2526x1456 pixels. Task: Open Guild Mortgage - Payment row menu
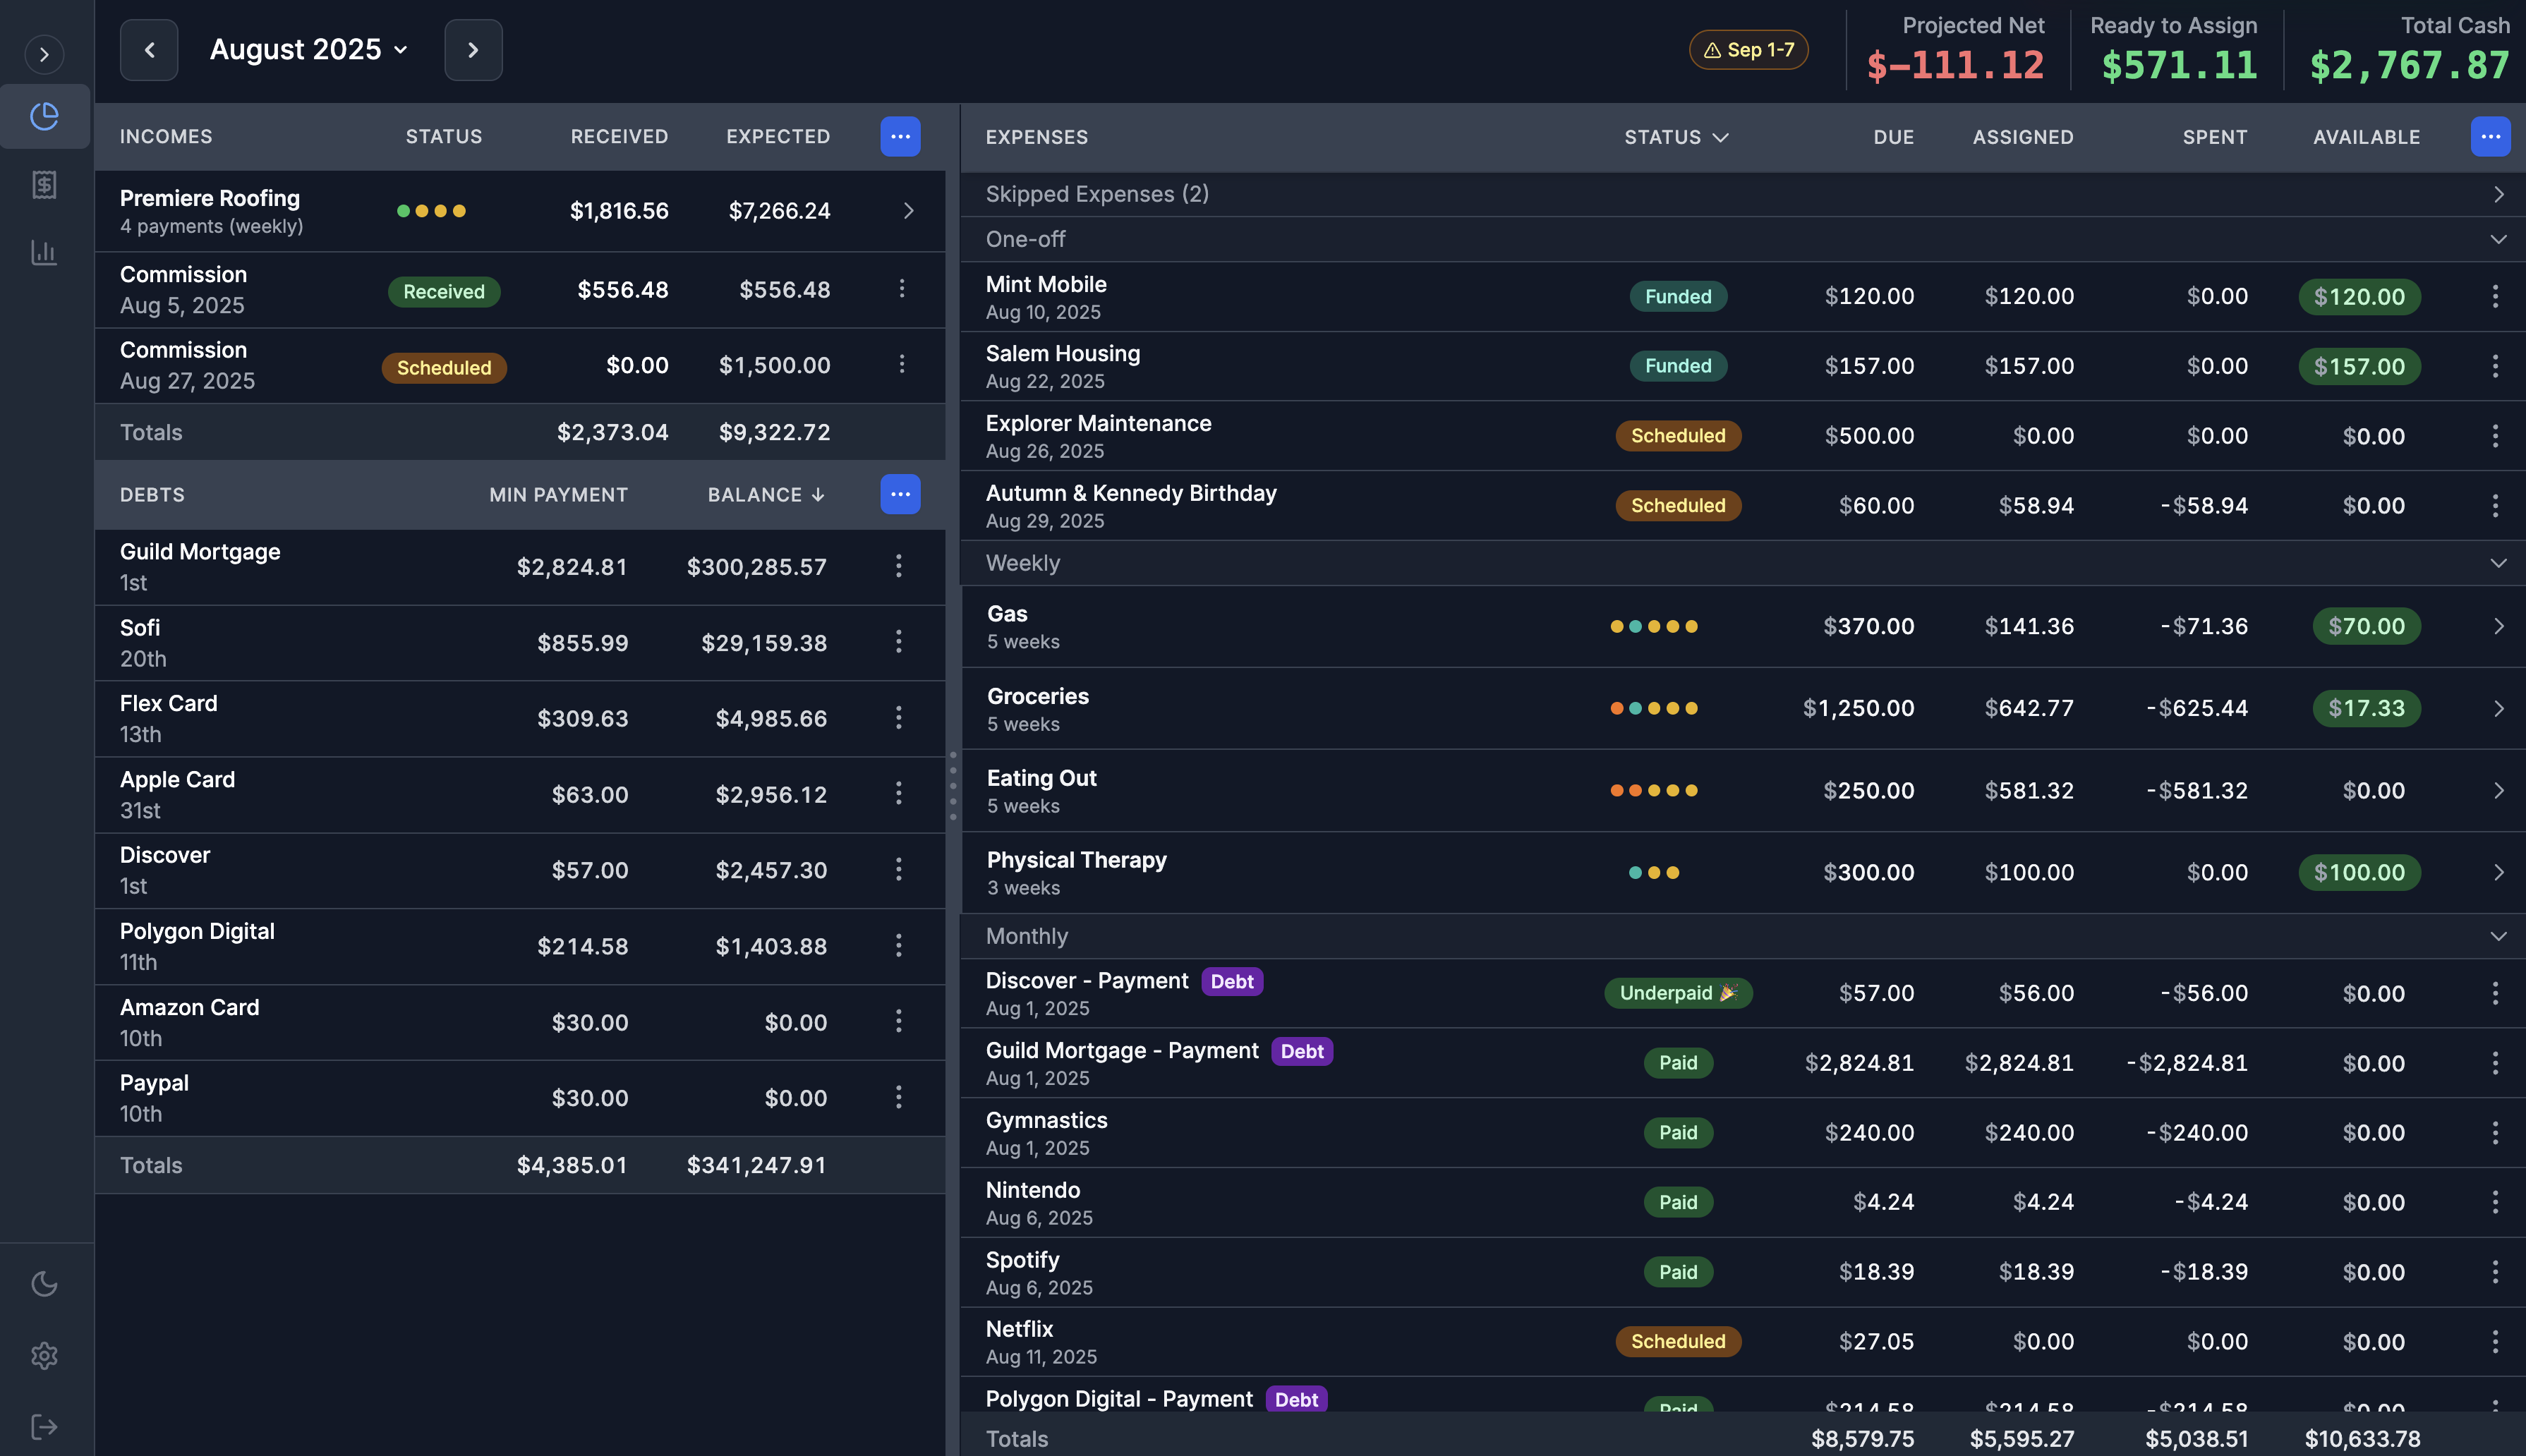[x=2495, y=1063]
